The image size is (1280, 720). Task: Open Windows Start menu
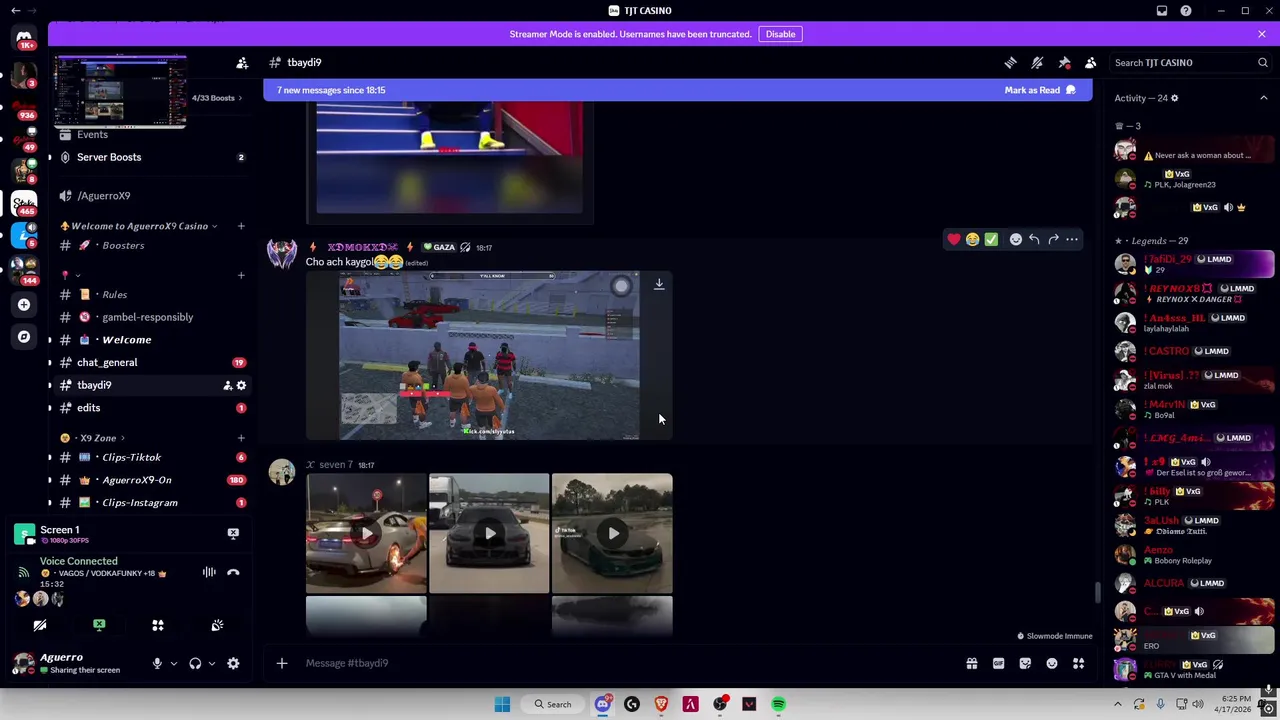click(502, 704)
